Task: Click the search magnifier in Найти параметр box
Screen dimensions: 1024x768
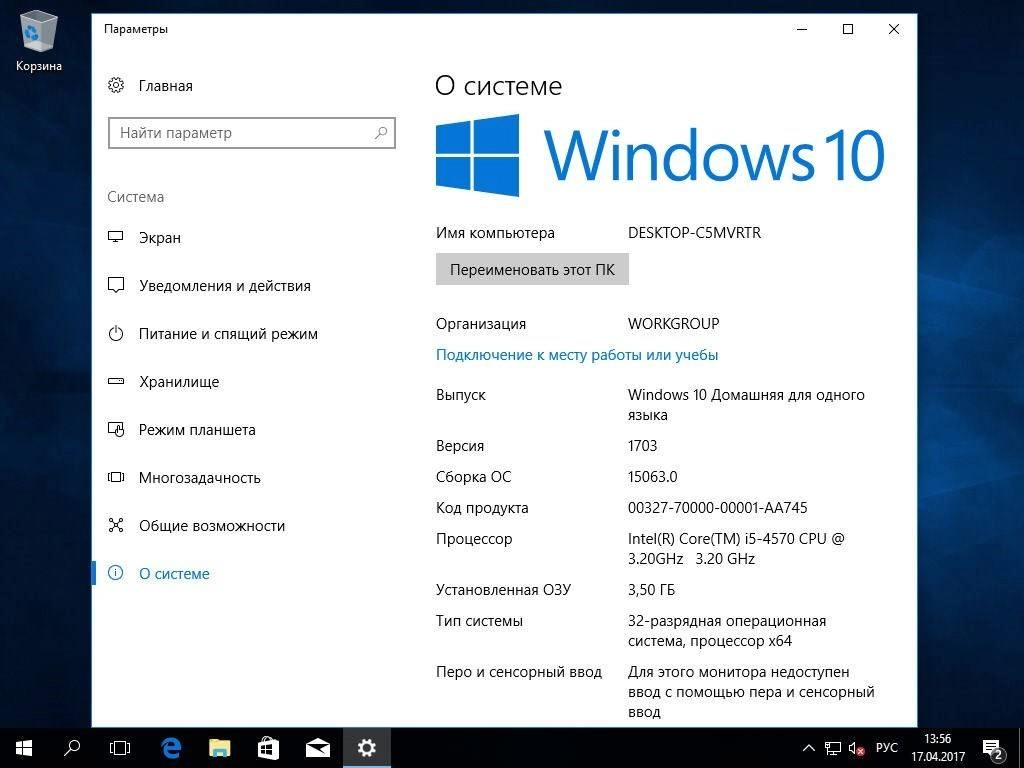Action: 381,133
